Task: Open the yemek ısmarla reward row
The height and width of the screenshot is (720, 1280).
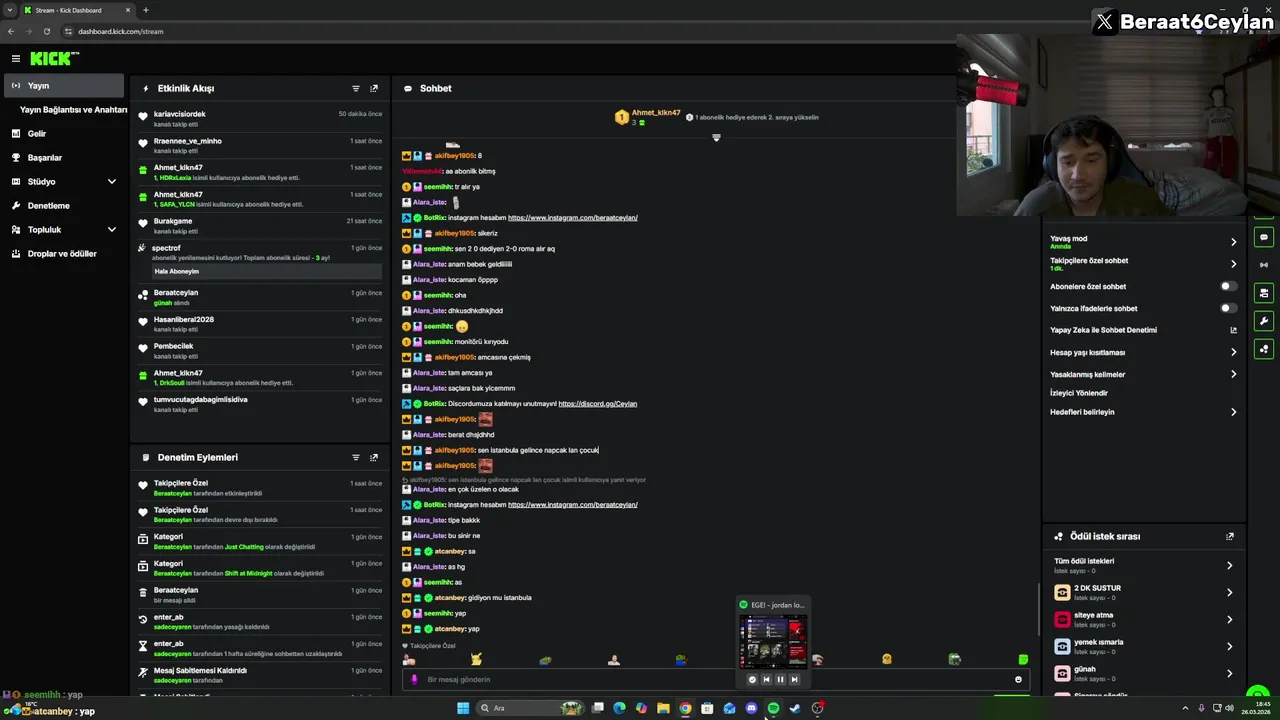Action: [1145, 646]
